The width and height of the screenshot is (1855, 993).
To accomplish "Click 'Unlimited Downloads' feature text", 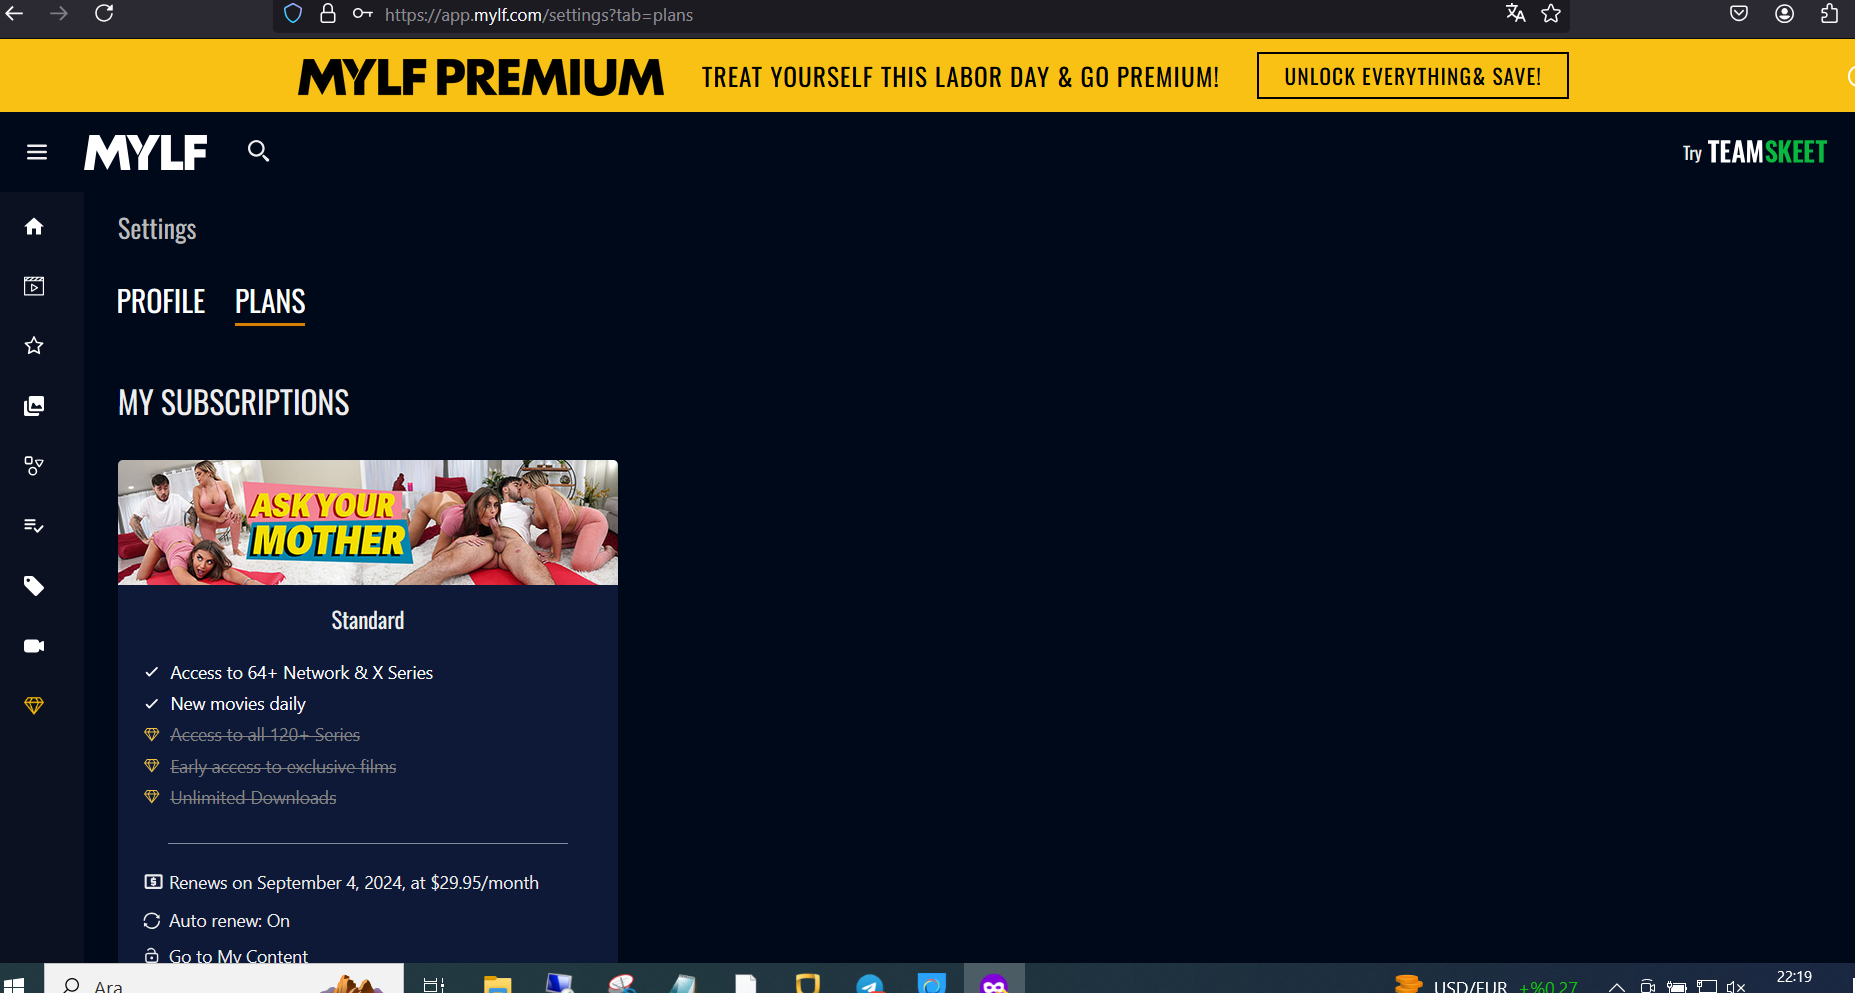I will click(253, 798).
